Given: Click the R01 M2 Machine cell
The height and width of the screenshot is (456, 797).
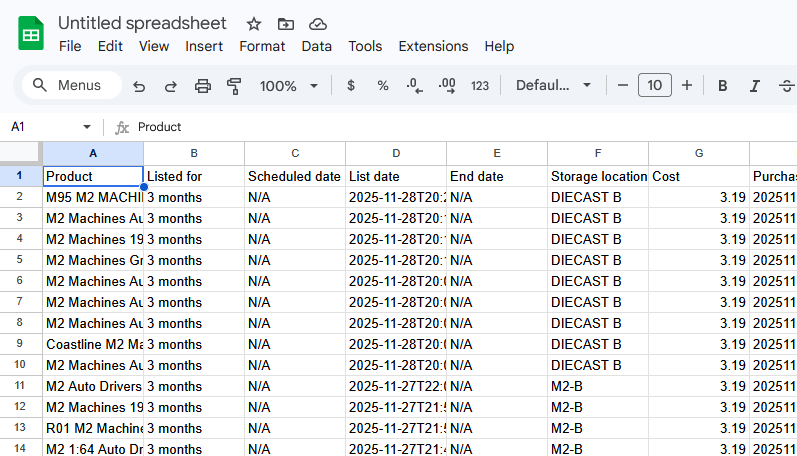Looking at the screenshot, I should pos(93,428).
